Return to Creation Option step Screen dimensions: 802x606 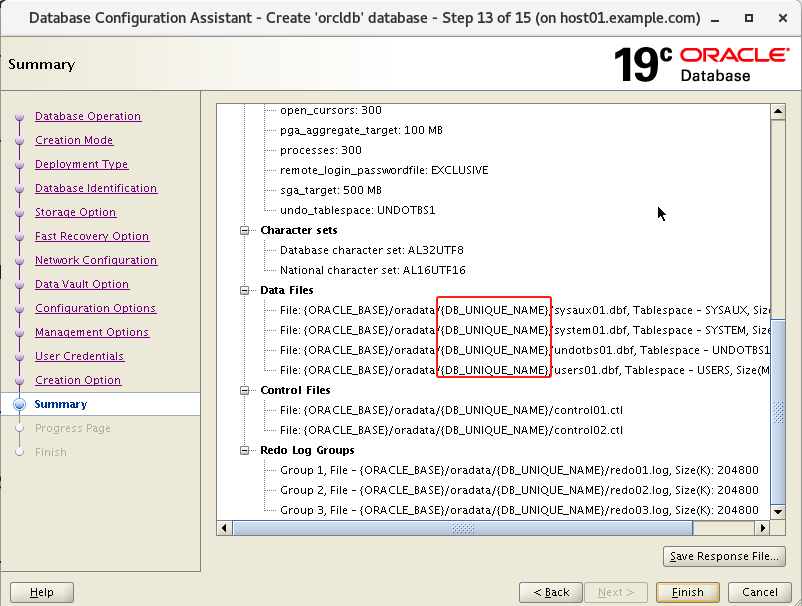click(x=78, y=380)
